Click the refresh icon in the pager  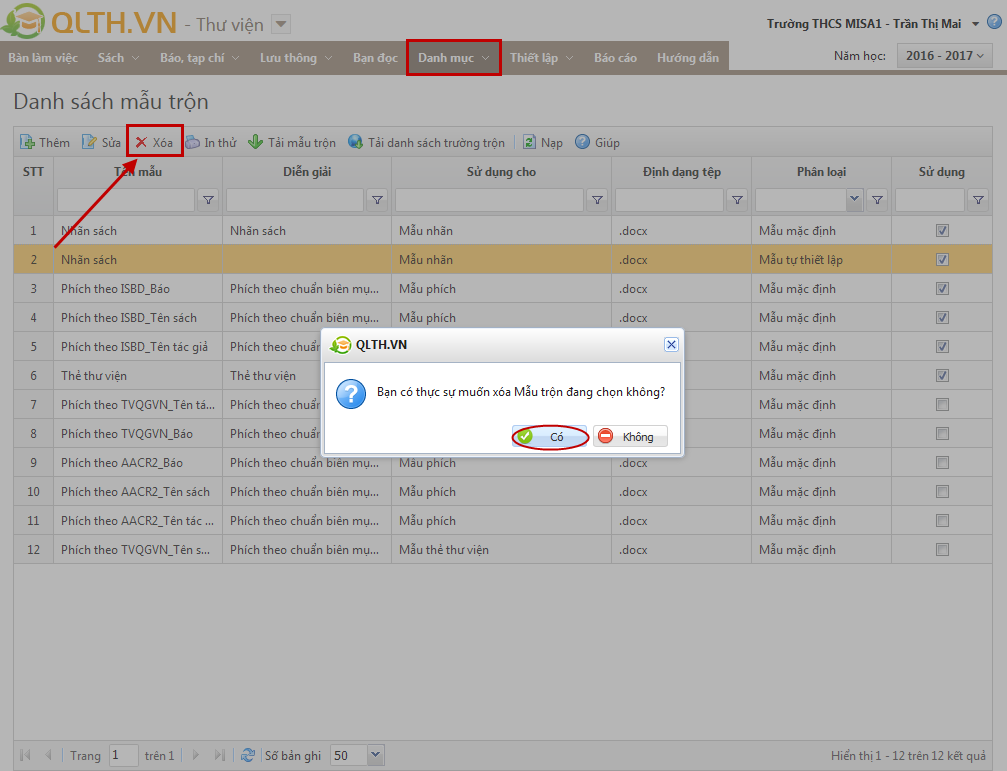(248, 755)
